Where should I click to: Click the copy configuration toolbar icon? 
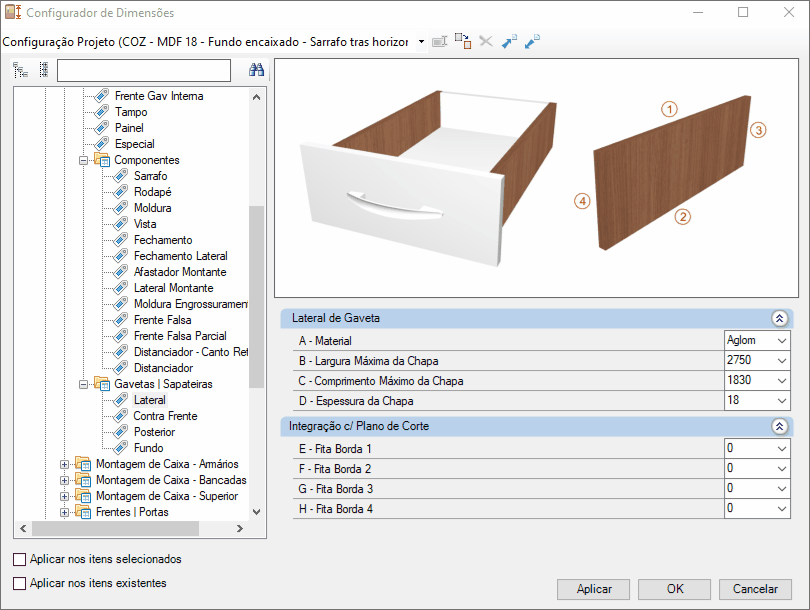[462, 42]
